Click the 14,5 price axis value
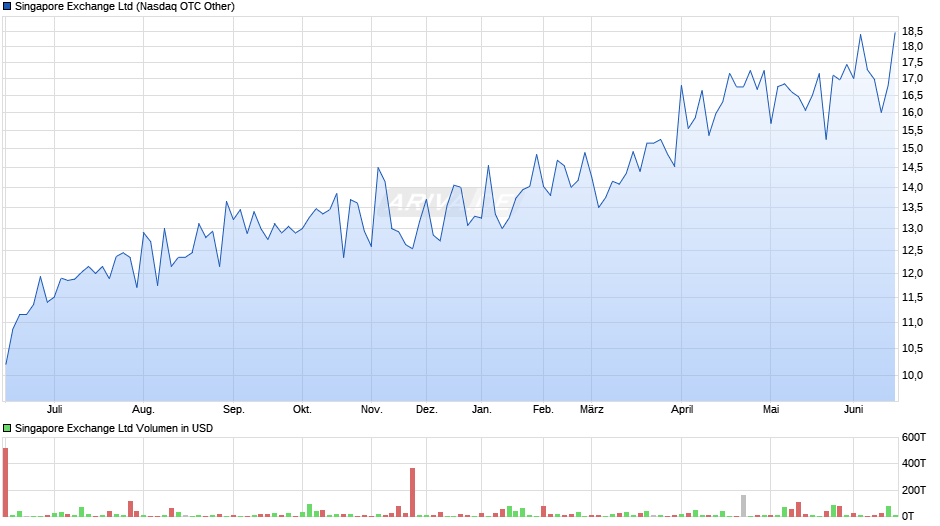 (x=912, y=167)
